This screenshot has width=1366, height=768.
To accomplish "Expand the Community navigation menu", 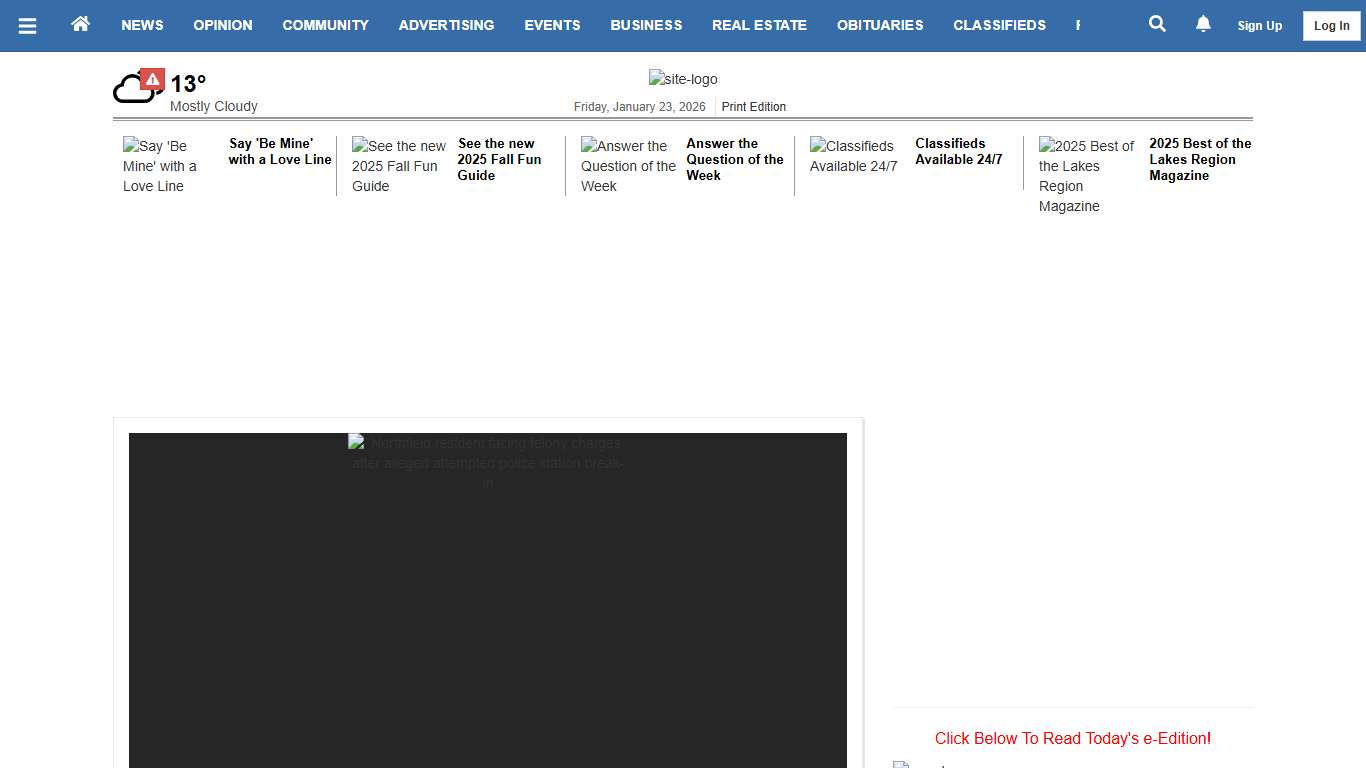I will pyautogui.click(x=325, y=25).
